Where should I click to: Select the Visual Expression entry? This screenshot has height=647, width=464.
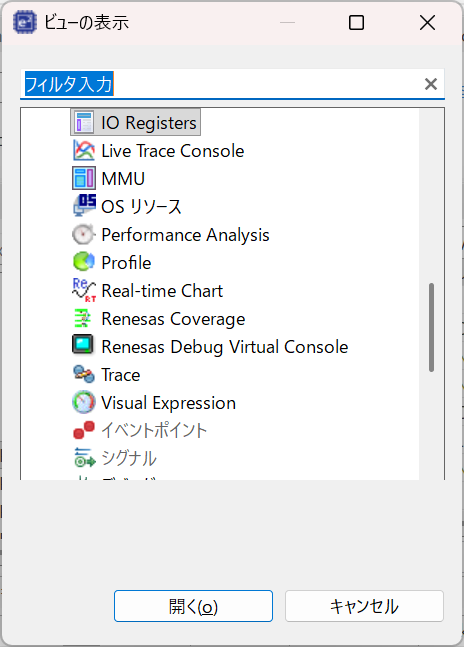click(x=169, y=403)
